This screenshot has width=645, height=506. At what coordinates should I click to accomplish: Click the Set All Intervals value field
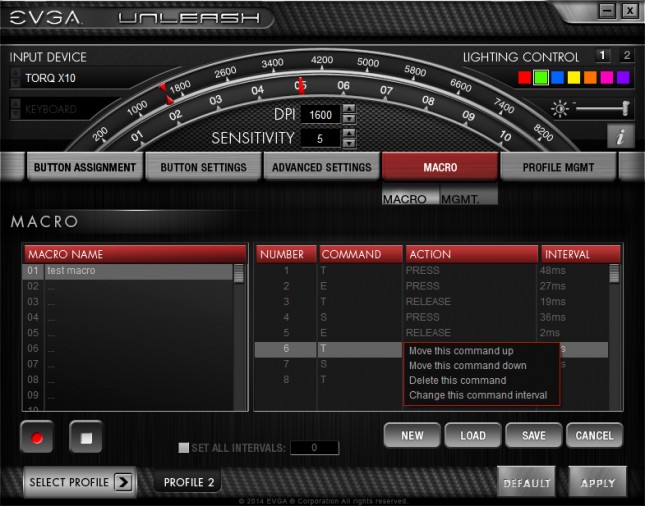click(x=314, y=448)
